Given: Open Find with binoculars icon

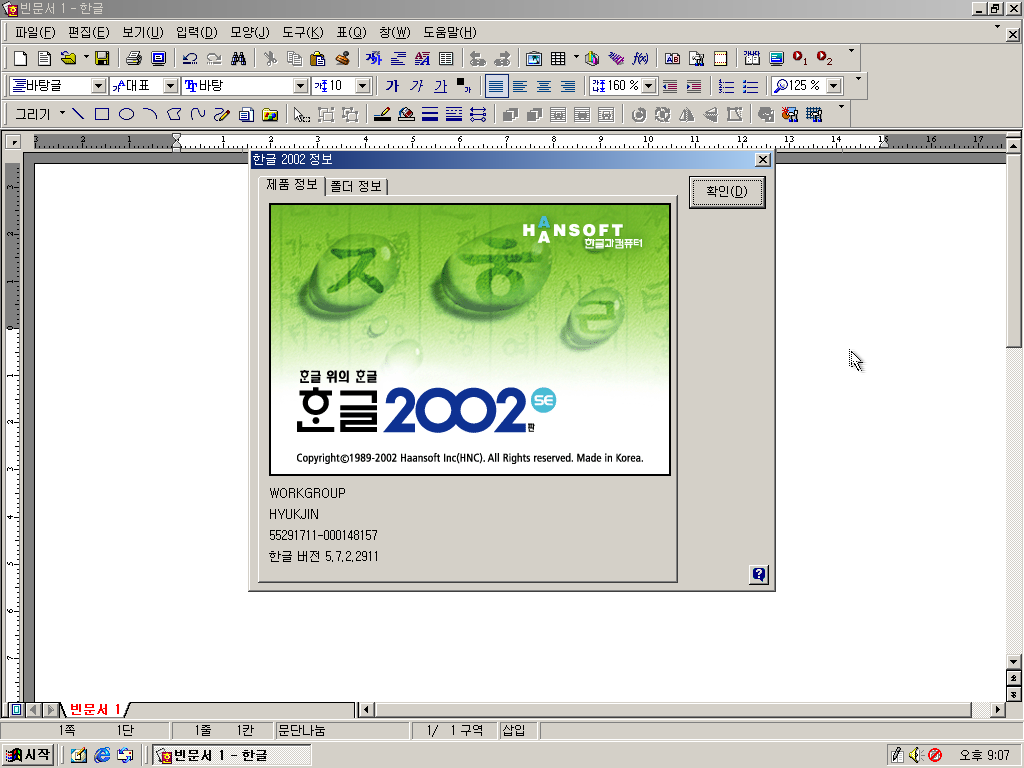Looking at the screenshot, I should (238, 59).
